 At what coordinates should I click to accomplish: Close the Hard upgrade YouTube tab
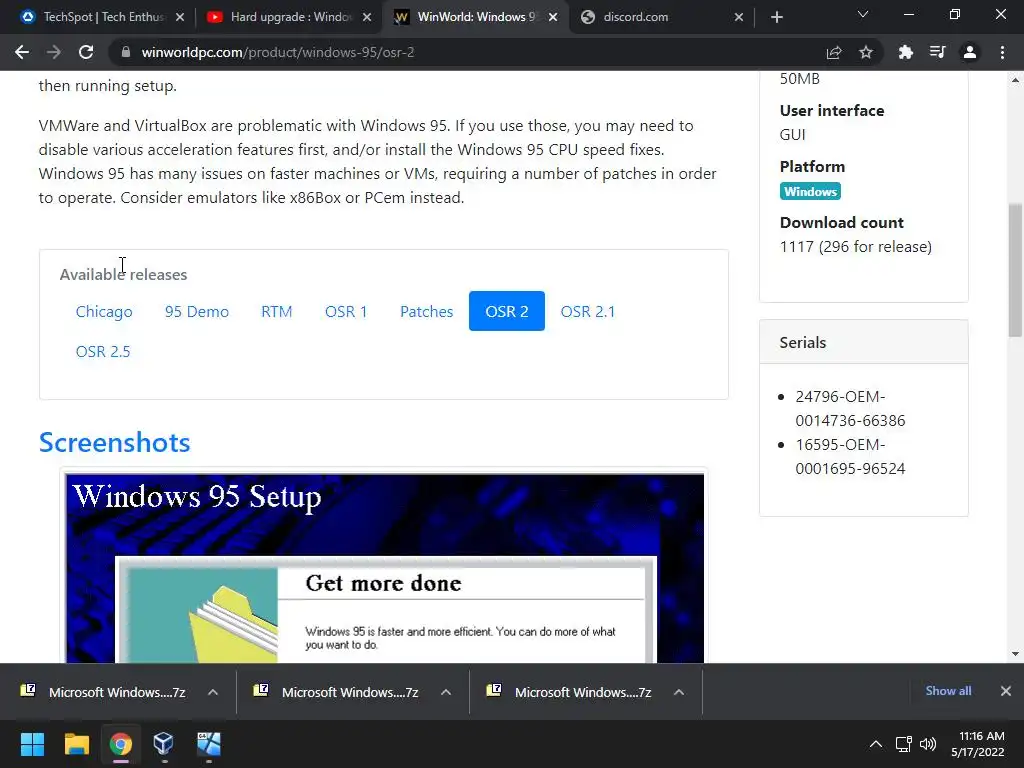click(367, 17)
